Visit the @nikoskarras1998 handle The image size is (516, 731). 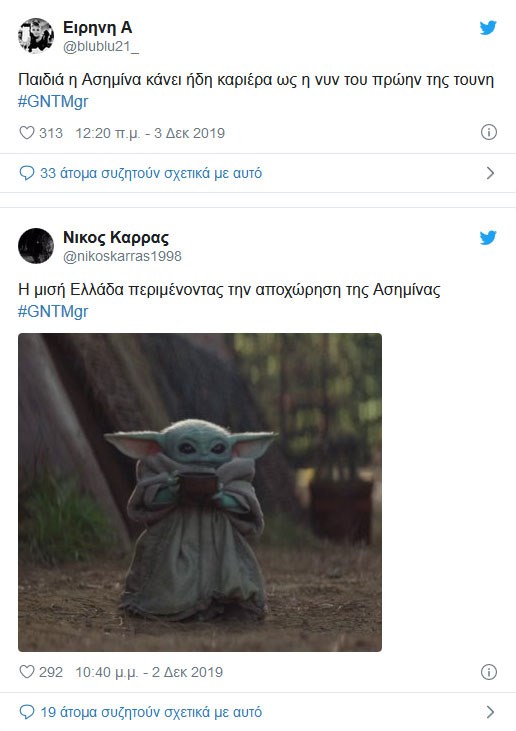click(x=122, y=256)
